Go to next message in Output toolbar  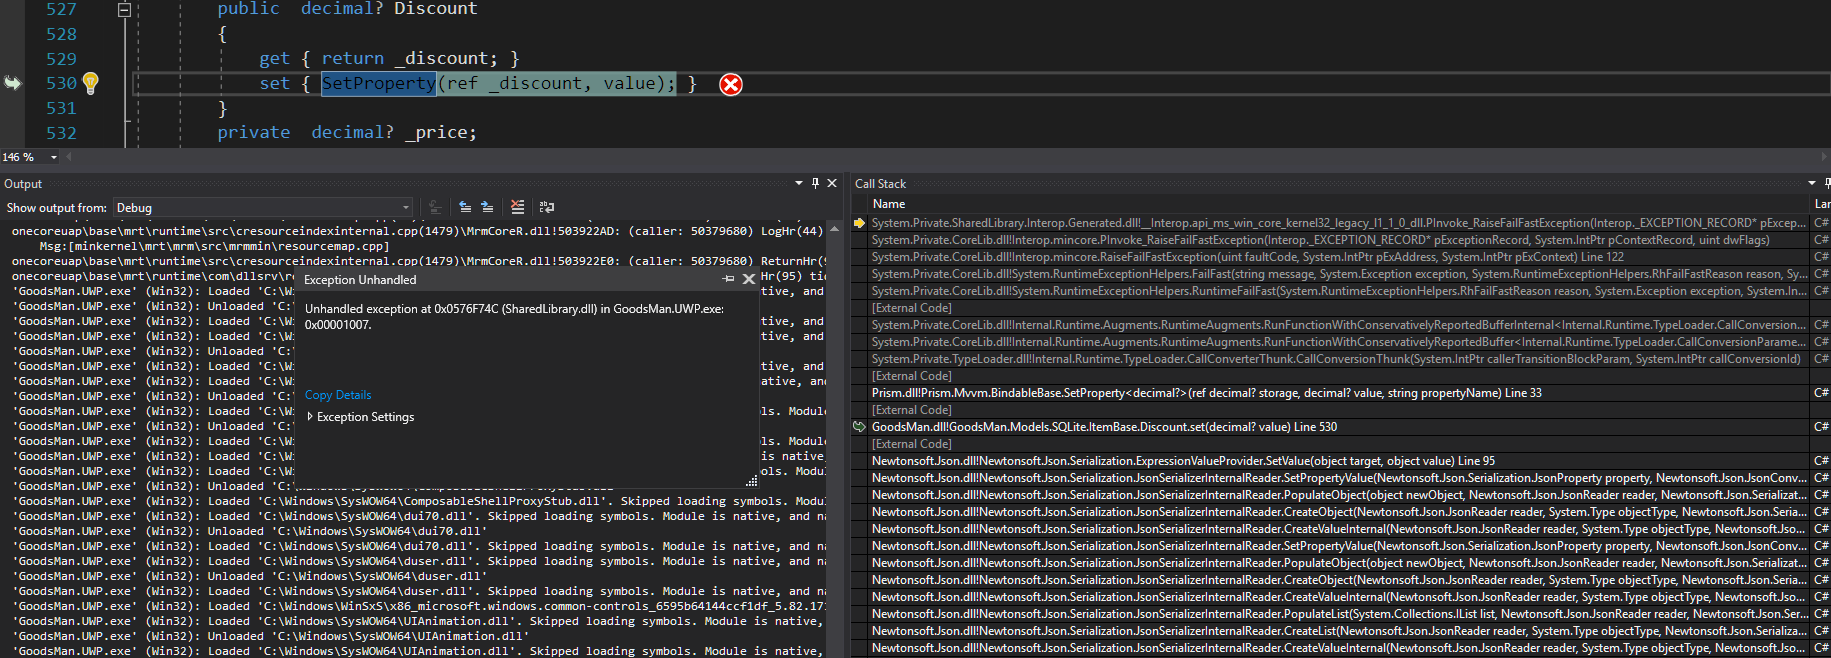tap(487, 207)
